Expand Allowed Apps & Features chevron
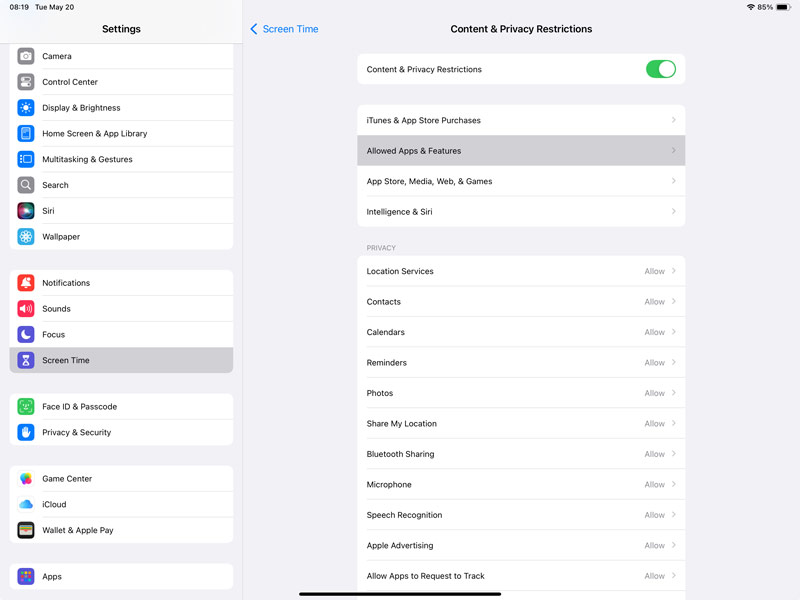The image size is (800, 600). click(673, 151)
